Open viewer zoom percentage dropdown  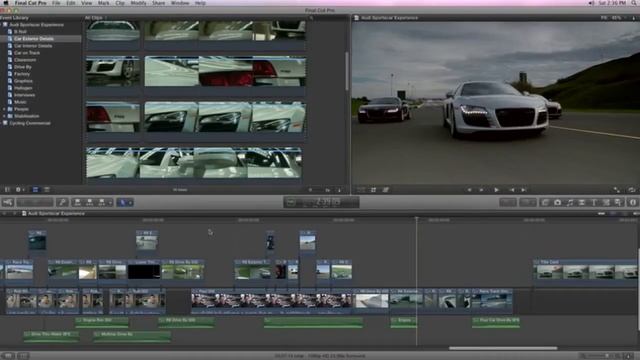(x=614, y=18)
